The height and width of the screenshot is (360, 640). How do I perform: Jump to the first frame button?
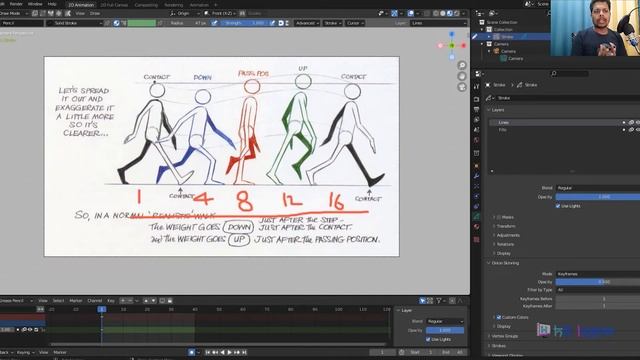(207, 352)
